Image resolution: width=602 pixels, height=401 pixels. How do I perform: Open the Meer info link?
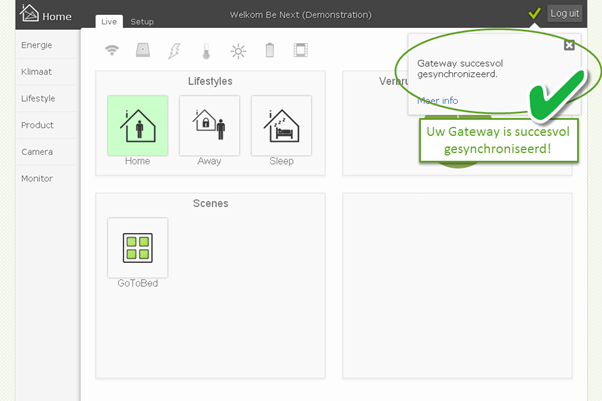(x=438, y=101)
